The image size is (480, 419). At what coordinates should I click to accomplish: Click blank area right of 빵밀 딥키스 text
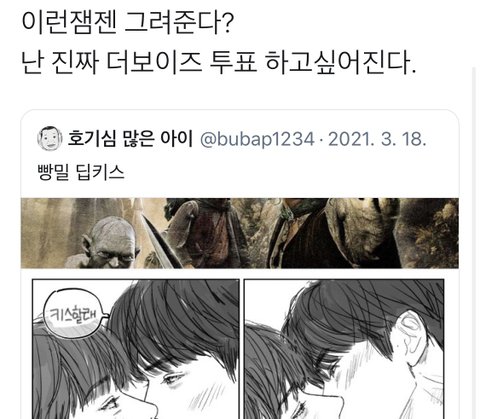(x=290, y=173)
